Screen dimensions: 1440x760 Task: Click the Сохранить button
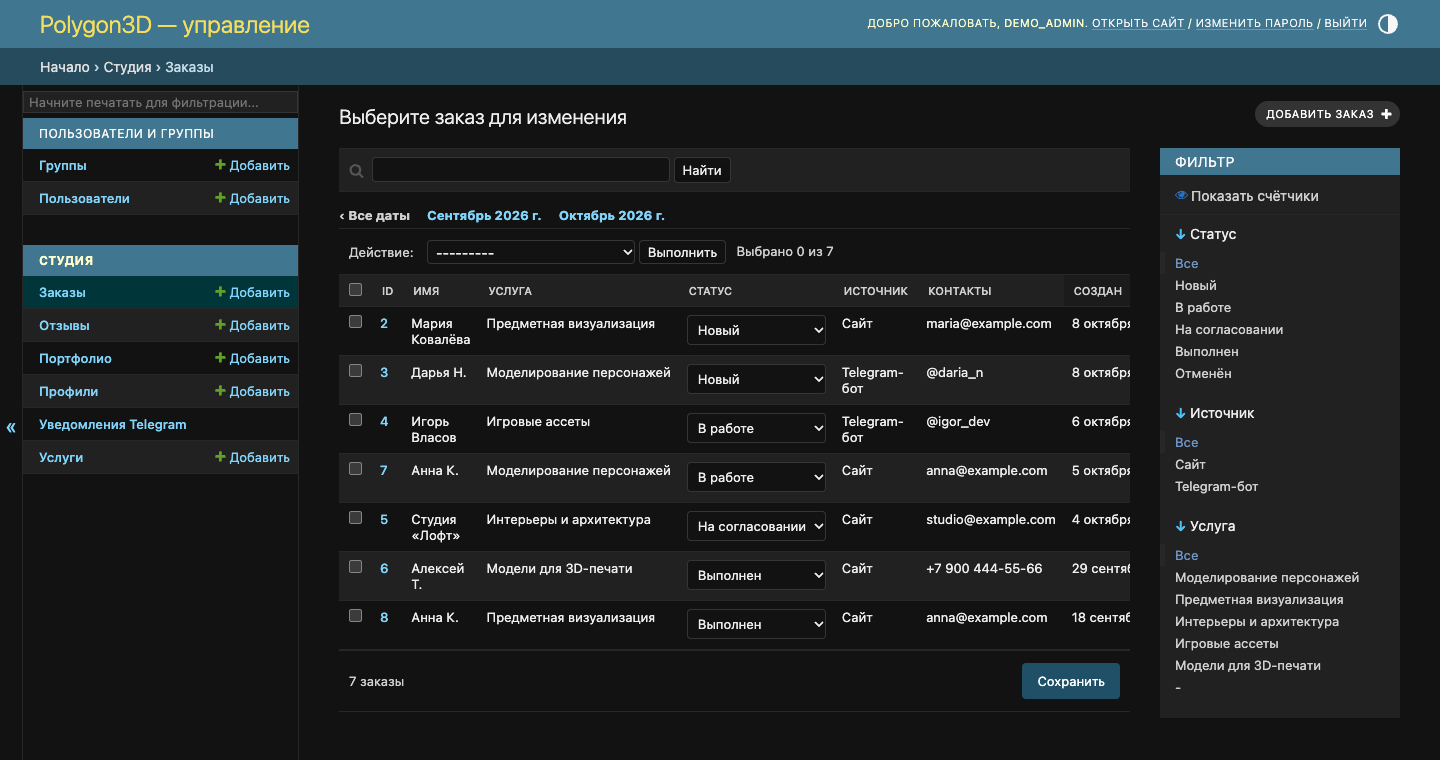click(x=1071, y=681)
